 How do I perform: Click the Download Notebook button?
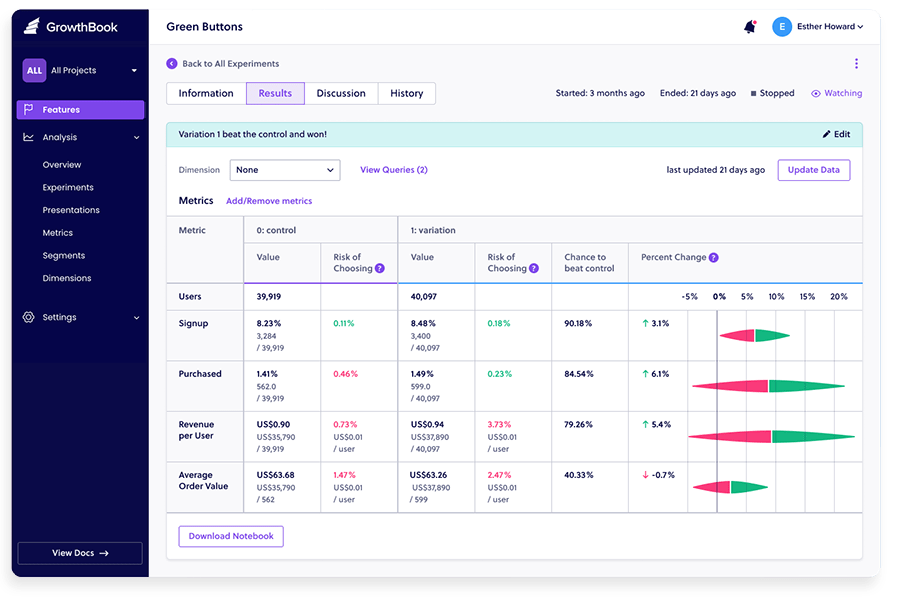coord(230,536)
